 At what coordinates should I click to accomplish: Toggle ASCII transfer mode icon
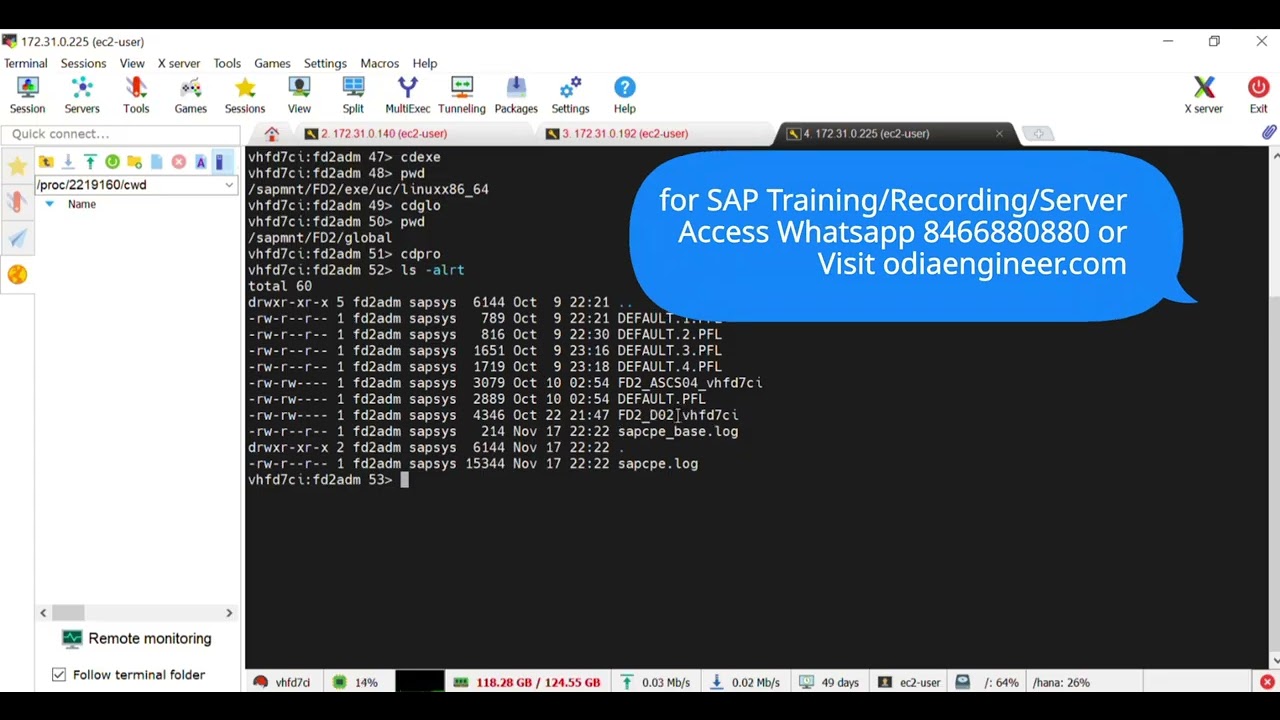201,162
